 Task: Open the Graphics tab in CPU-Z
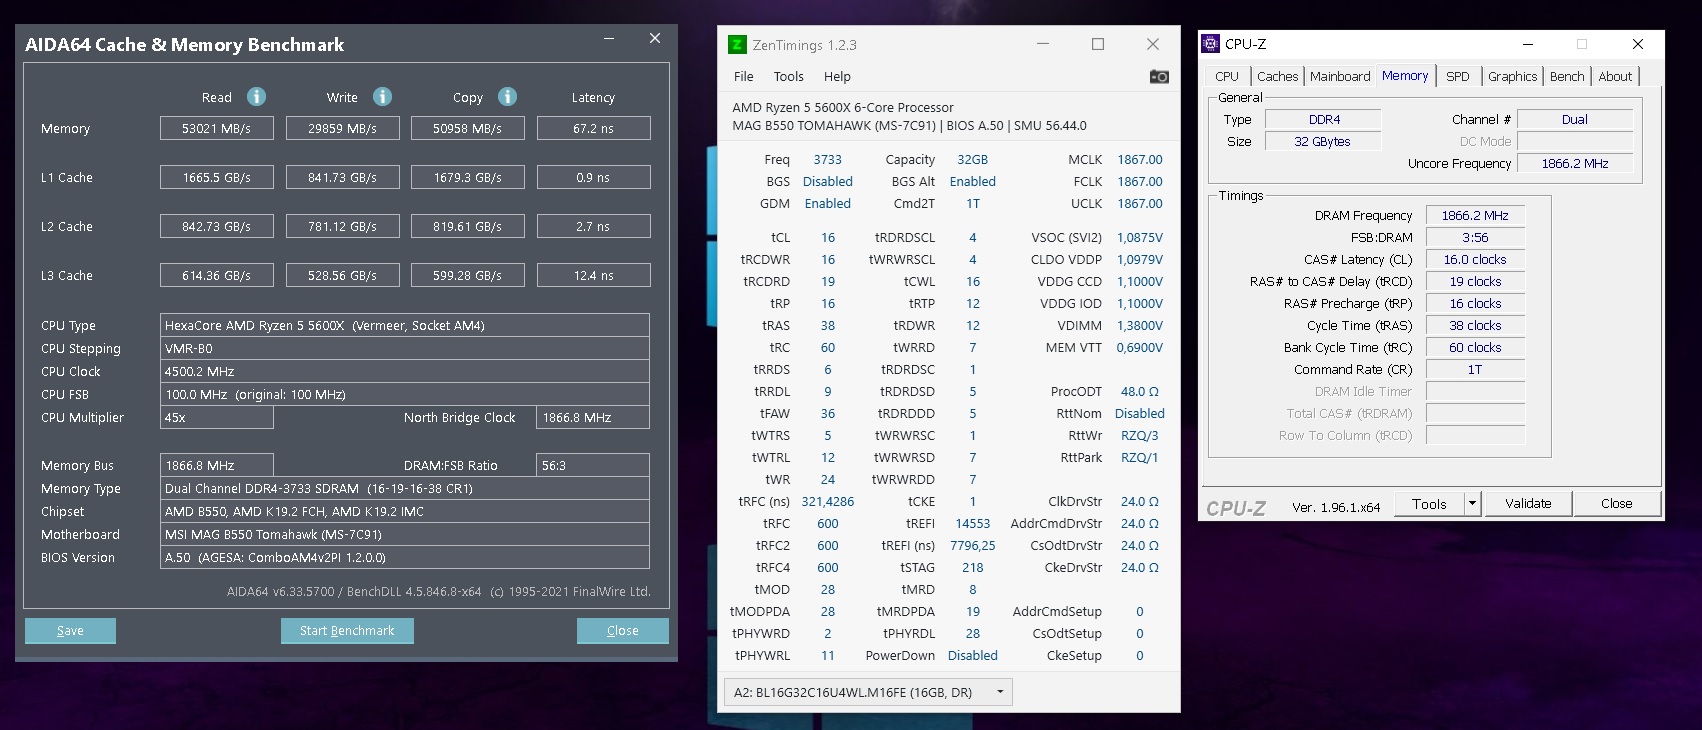click(x=1512, y=76)
